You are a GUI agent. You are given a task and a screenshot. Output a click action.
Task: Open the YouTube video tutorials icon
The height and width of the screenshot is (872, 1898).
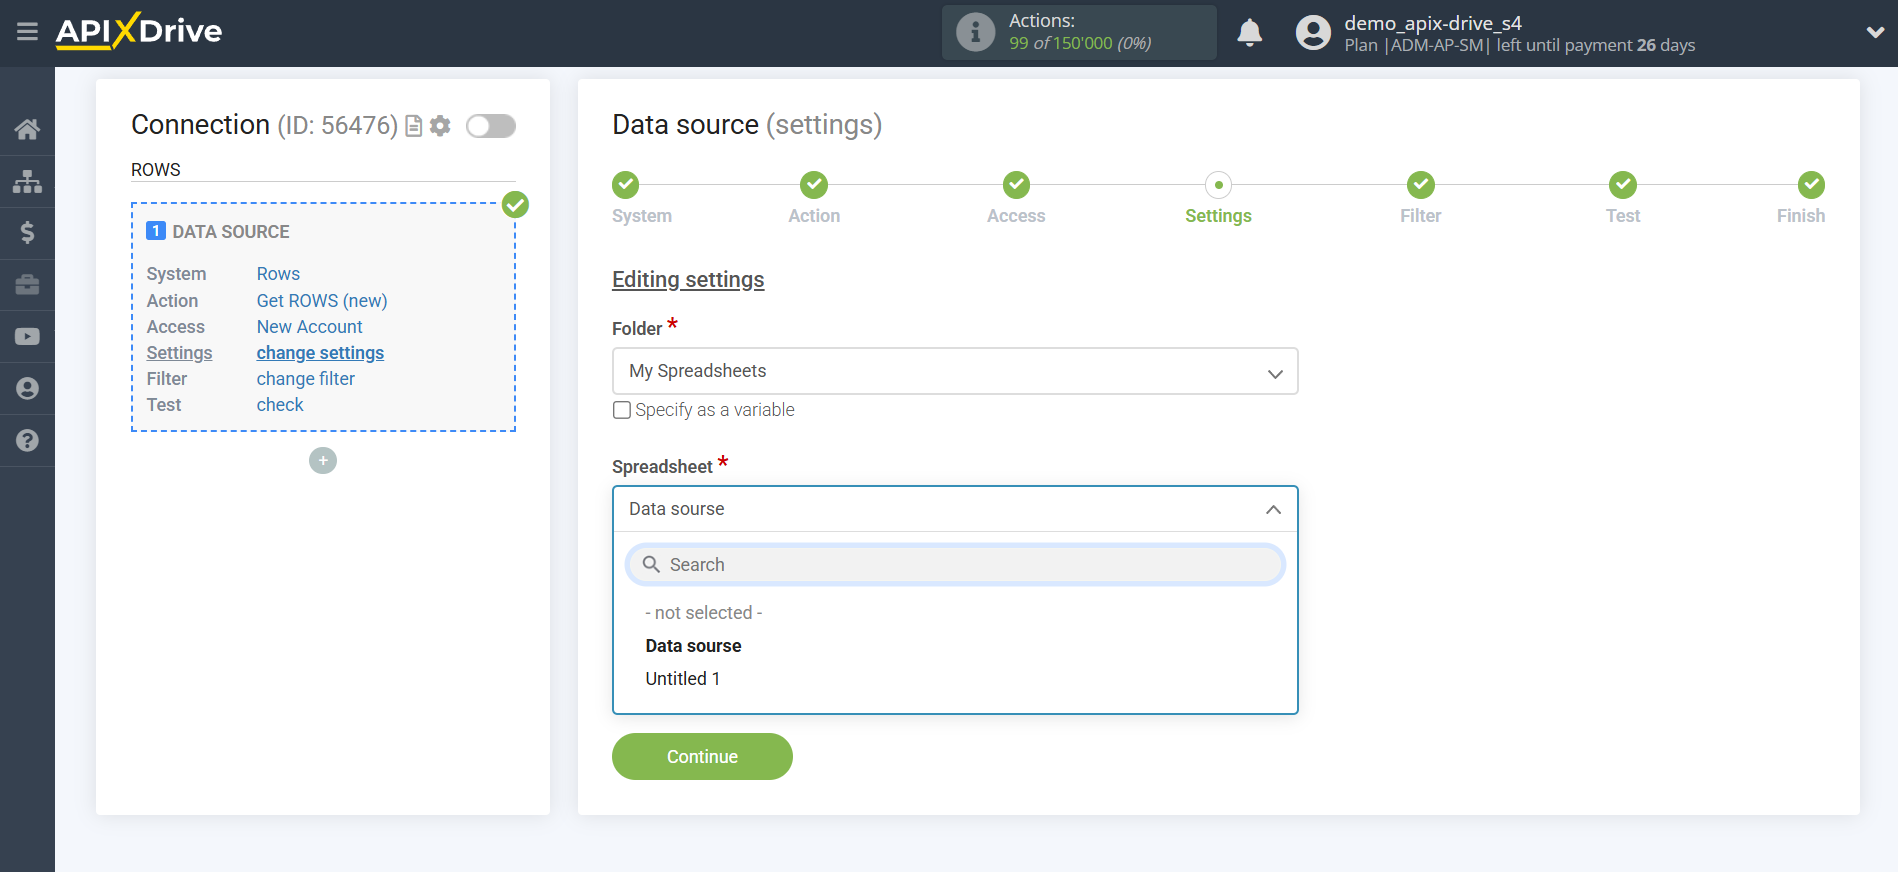[27, 337]
